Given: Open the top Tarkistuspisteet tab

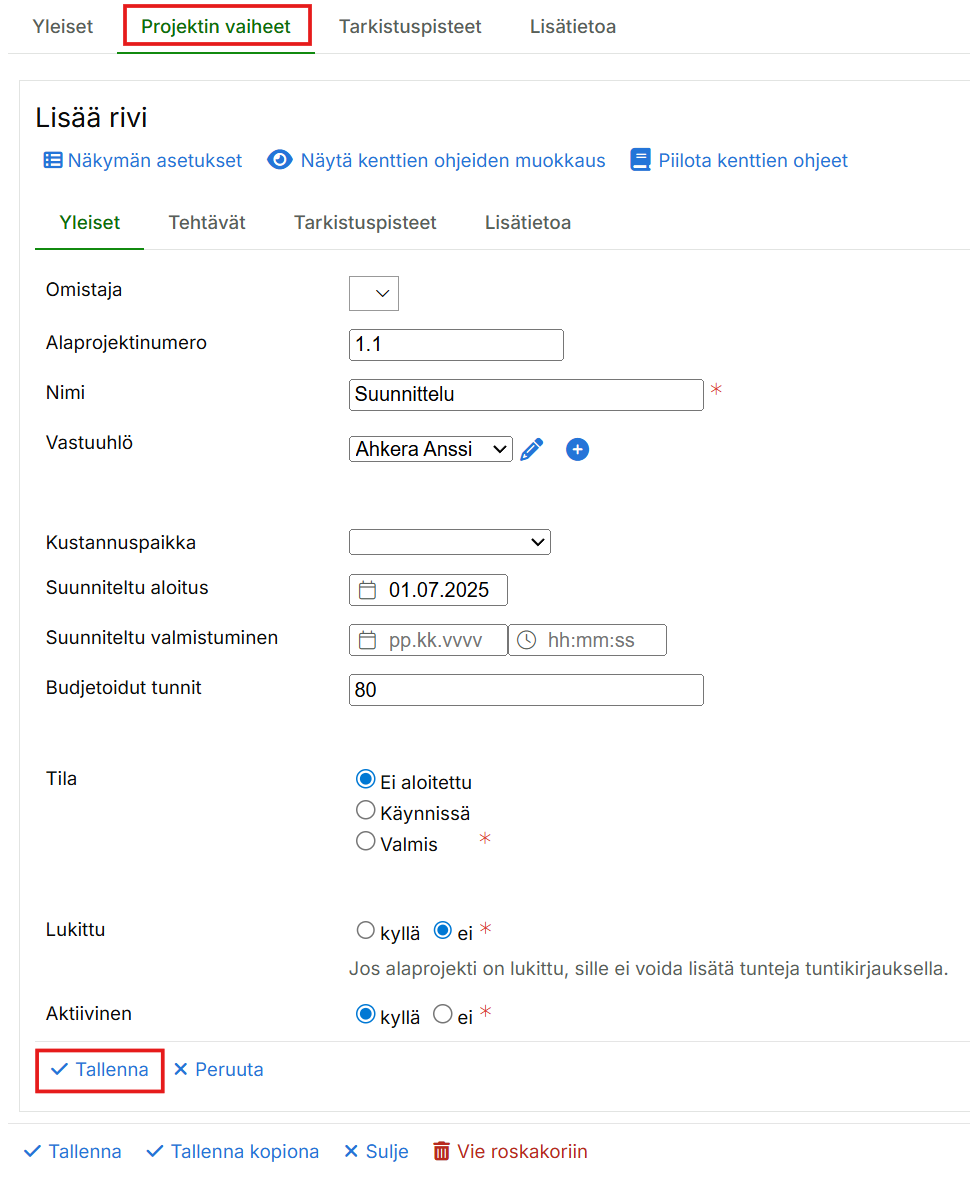Looking at the screenshot, I should pyautogui.click(x=410, y=26).
